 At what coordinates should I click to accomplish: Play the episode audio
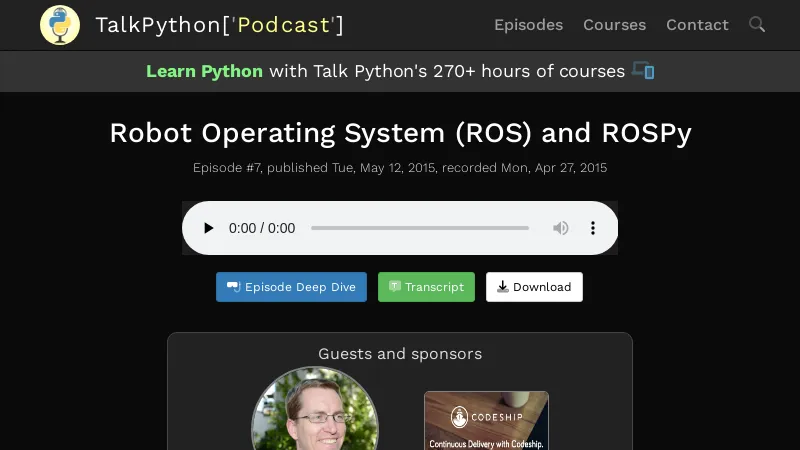[208, 228]
